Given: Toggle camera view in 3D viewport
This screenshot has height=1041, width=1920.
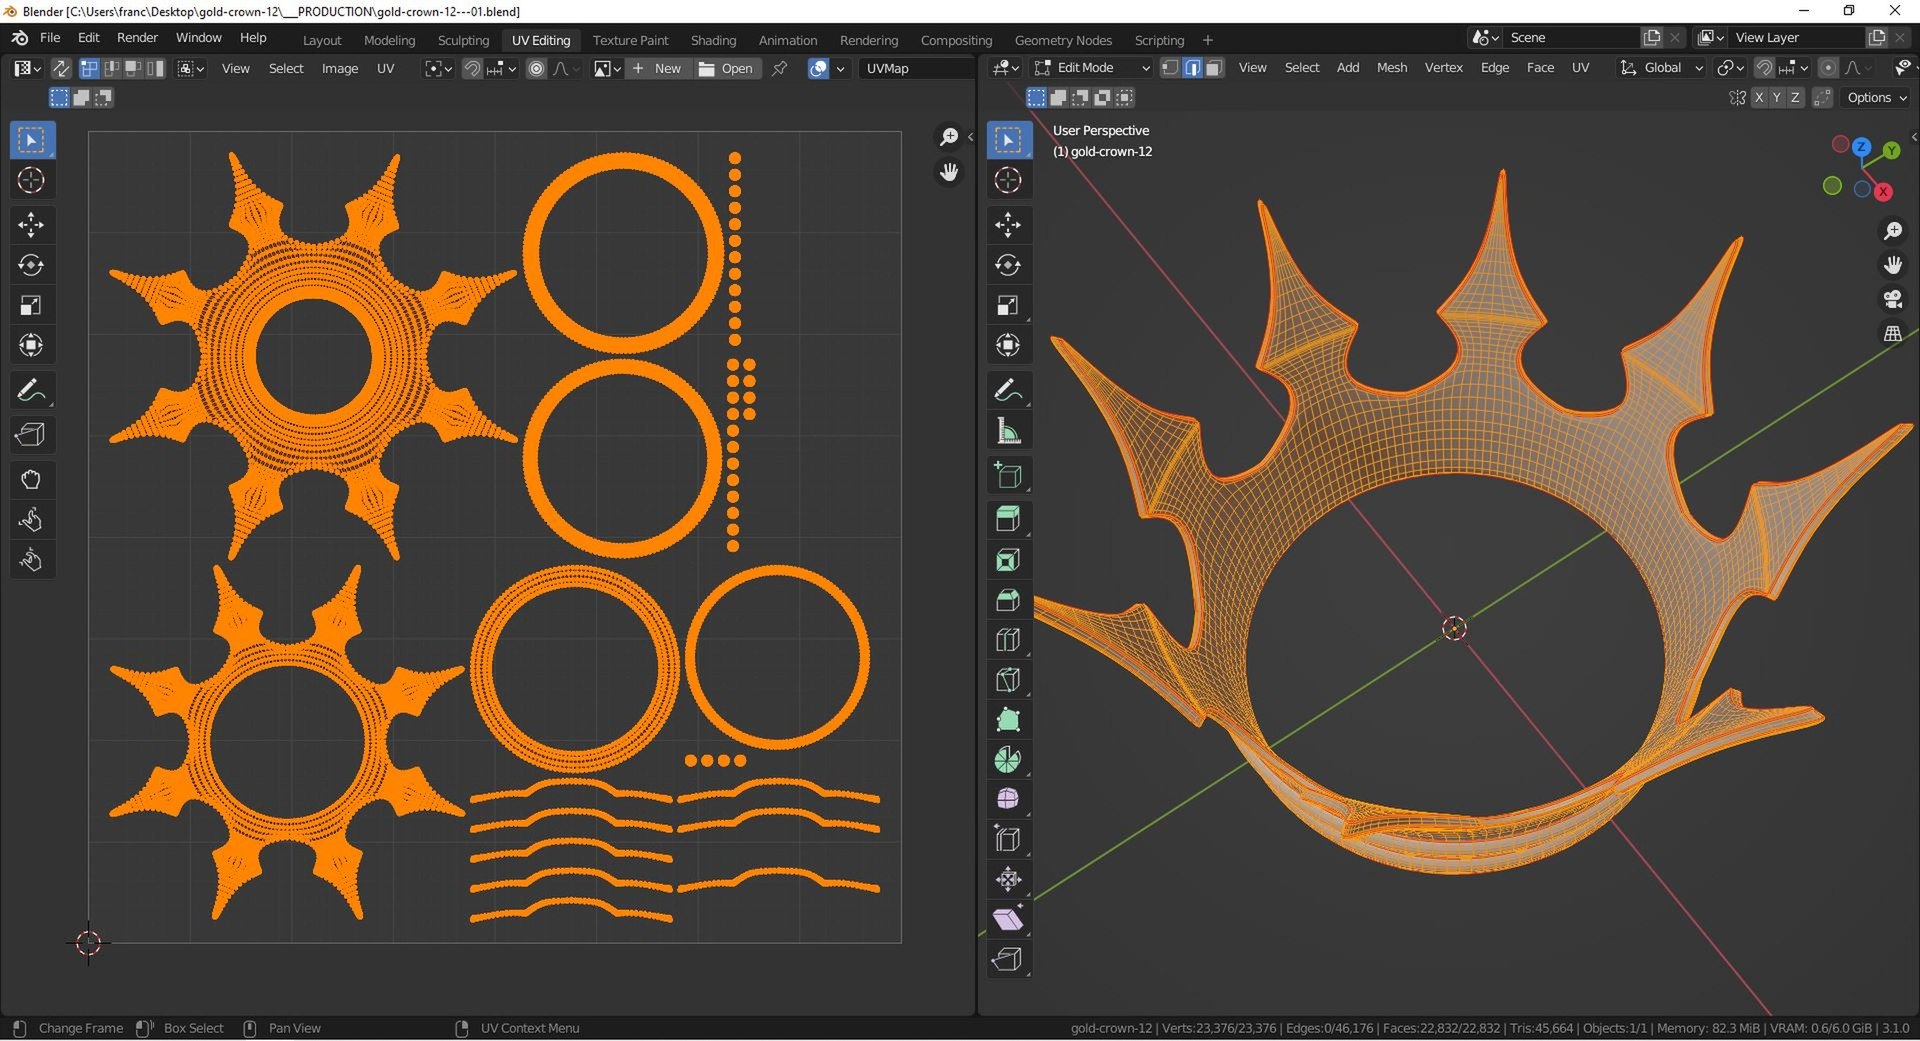Looking at the screenshot, I should [1893, 299].
